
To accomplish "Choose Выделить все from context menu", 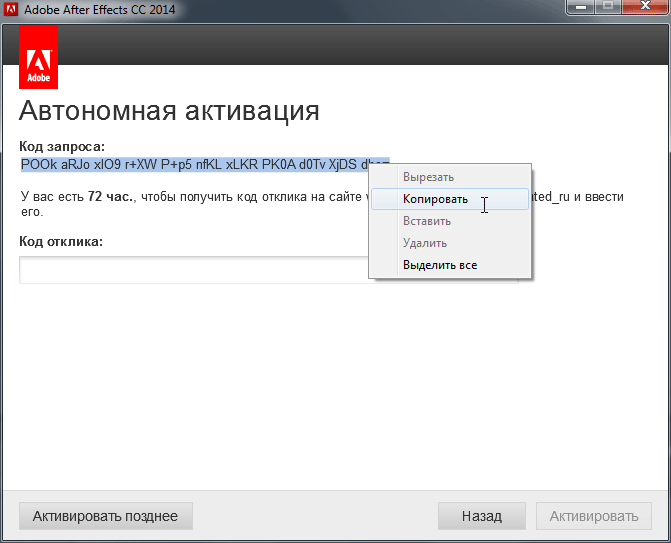I will pyautogui.click(x=449, y=265).
